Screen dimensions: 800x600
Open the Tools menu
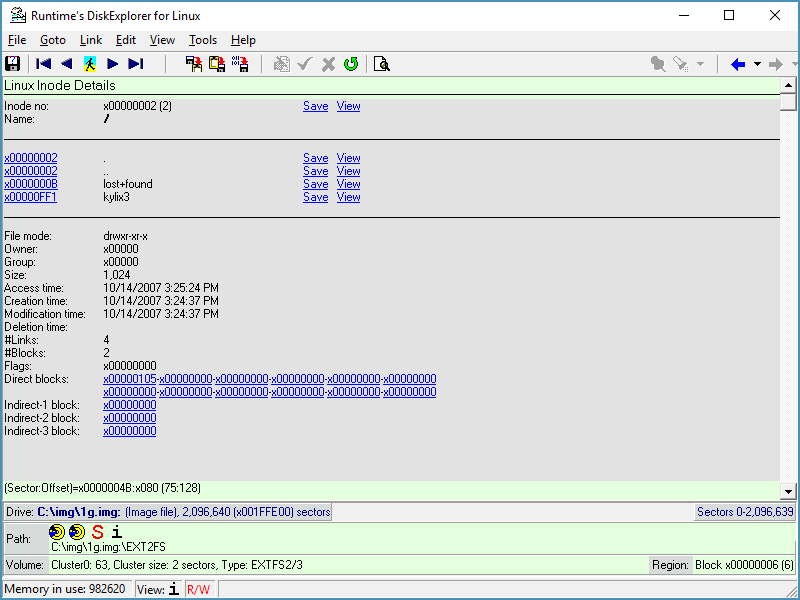203,40
